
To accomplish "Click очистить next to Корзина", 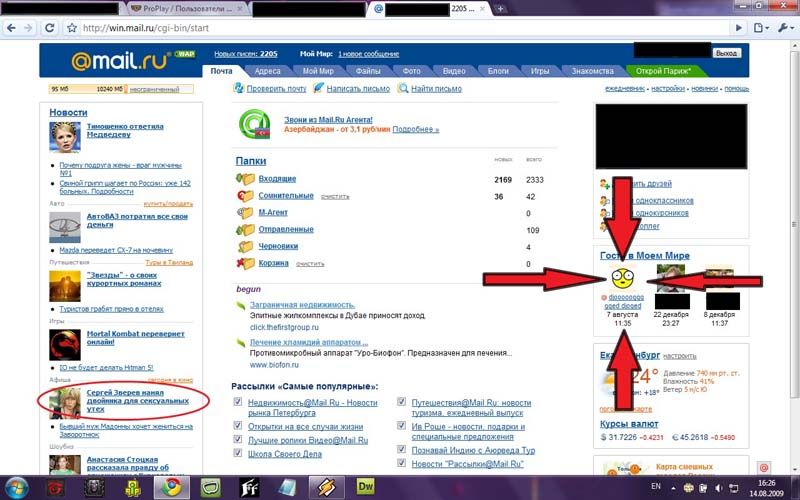I will [x=310, y=264].
